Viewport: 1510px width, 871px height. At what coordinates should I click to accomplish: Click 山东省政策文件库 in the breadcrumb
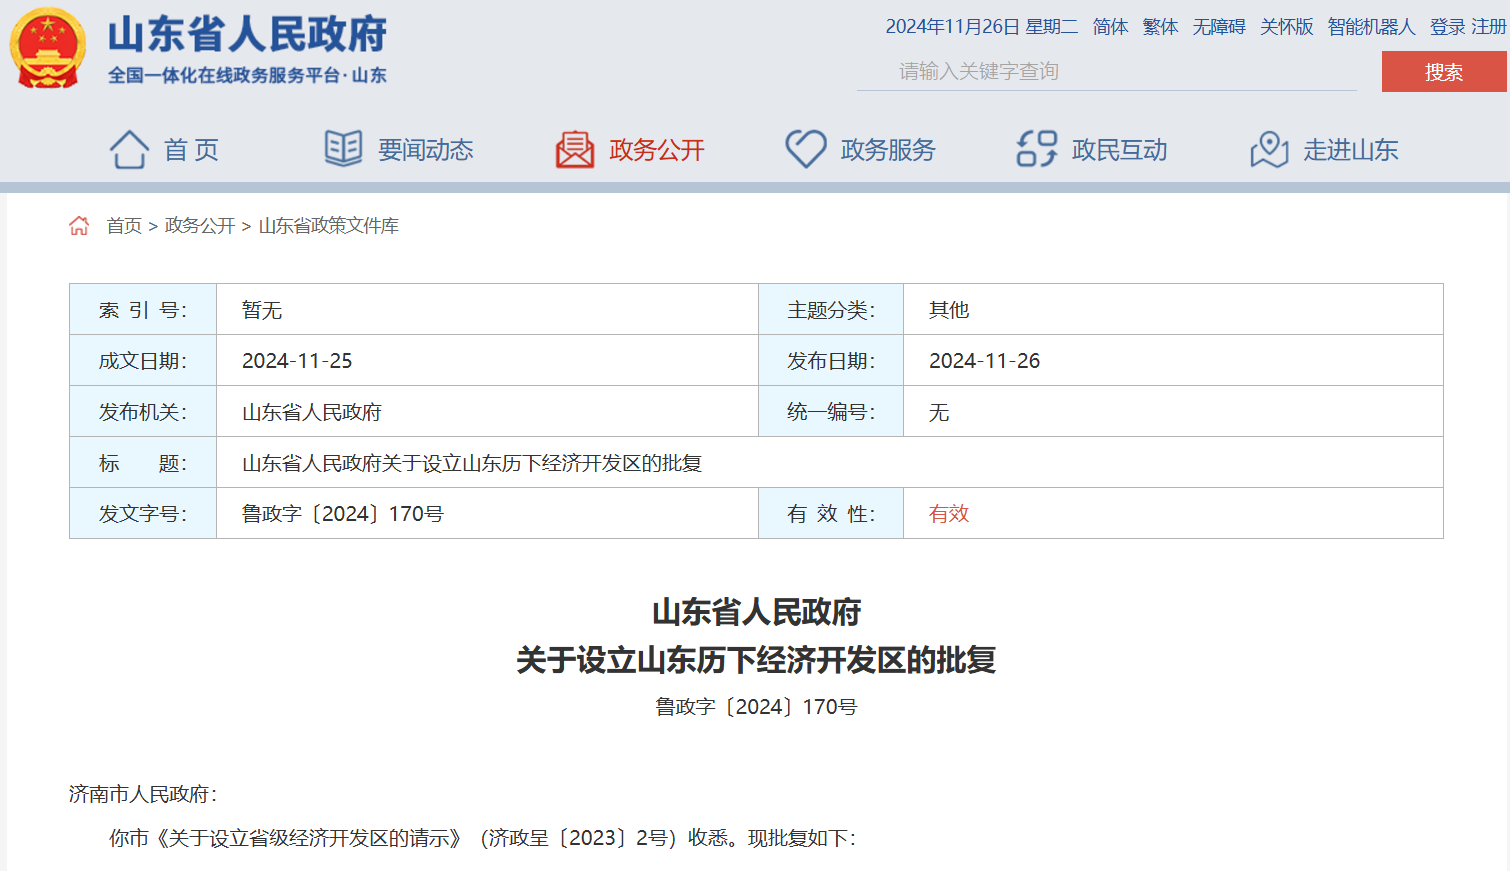click(x=328, y=226)
